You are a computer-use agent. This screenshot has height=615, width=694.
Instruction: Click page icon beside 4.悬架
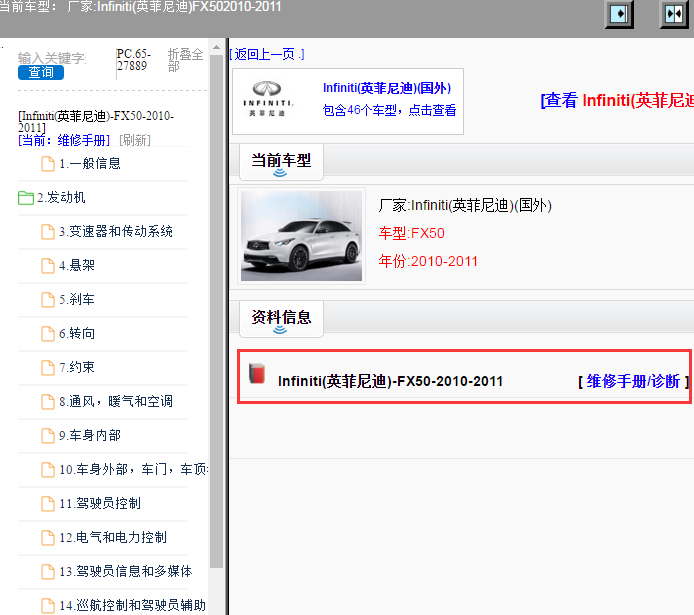48,265
